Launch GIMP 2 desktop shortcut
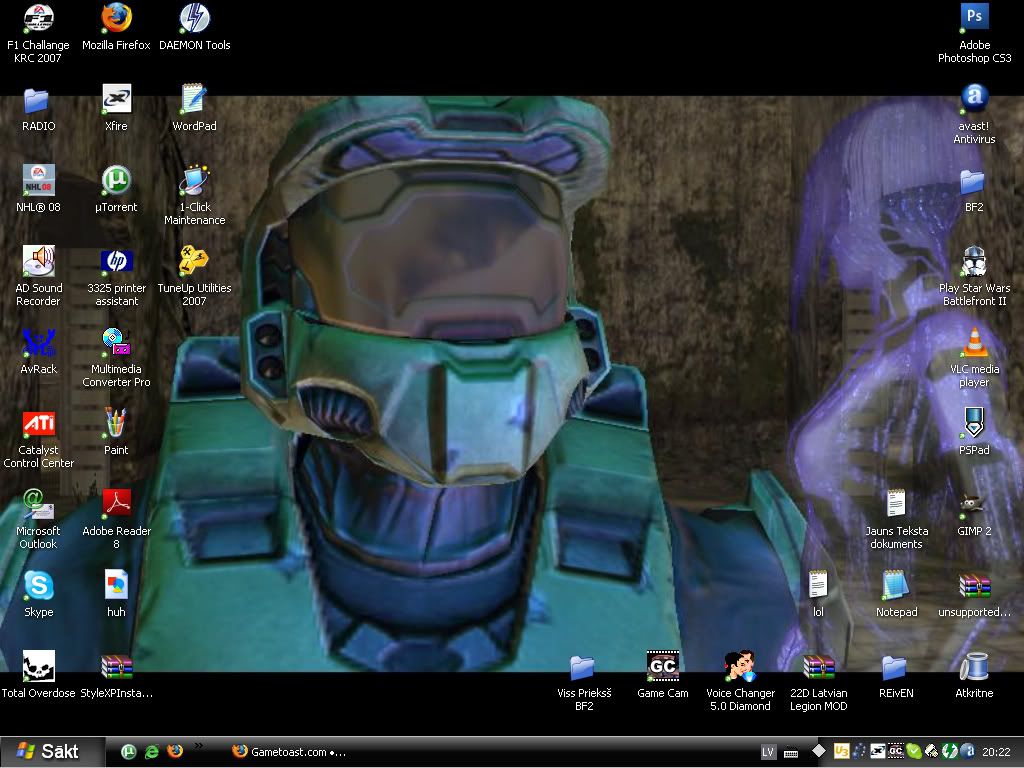1024x768 pixels. 974,513
